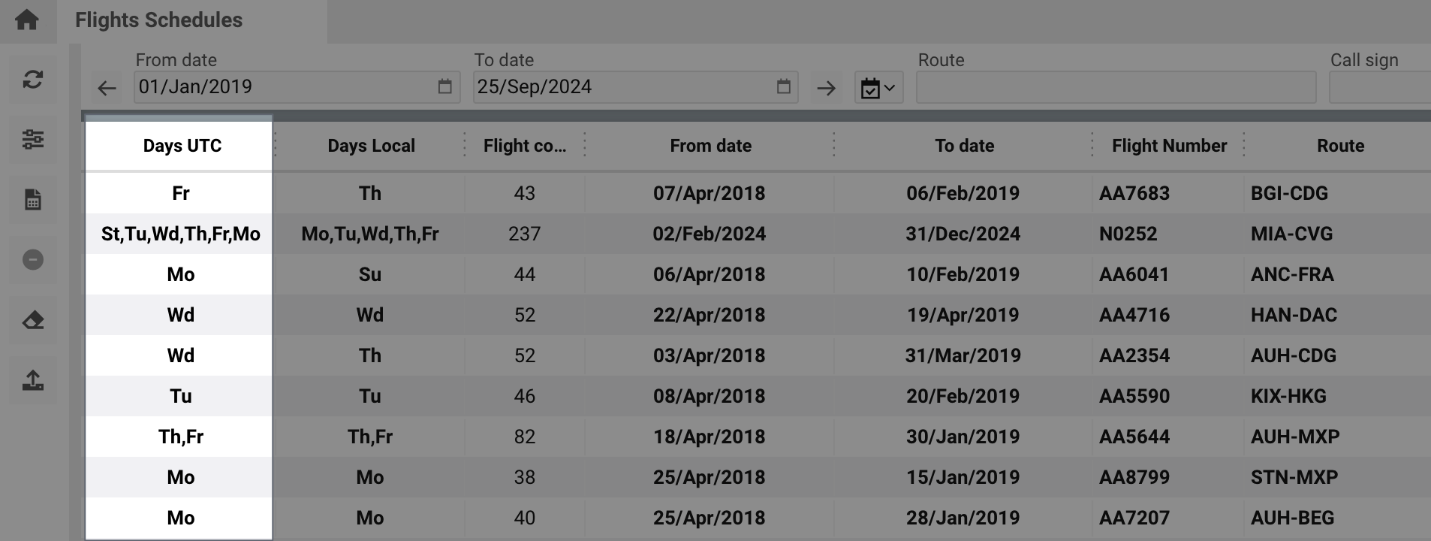The width and height of the screenshot is (1431, 541).
Task: Select the AA7683 BGI-CDG flight row
Action: [x=710, y=193]
